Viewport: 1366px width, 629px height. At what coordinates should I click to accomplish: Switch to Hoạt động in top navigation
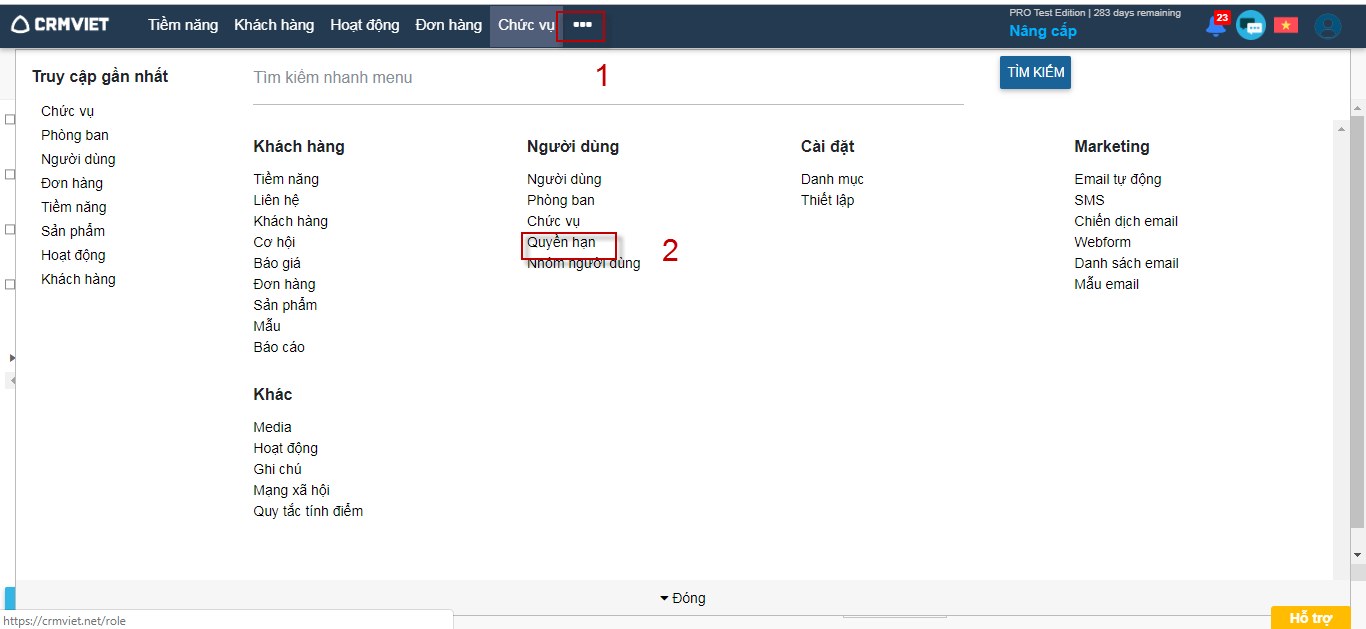click(364, 25)
